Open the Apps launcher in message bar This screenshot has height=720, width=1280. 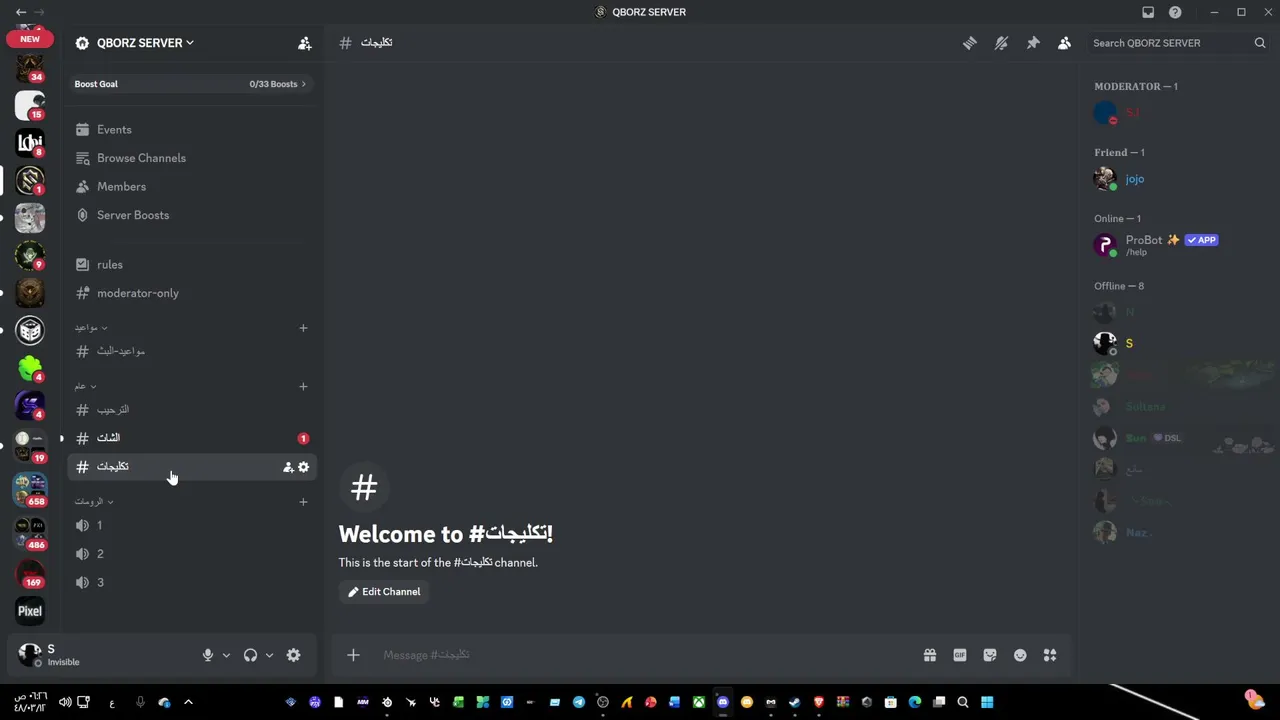click(1050, 655)
